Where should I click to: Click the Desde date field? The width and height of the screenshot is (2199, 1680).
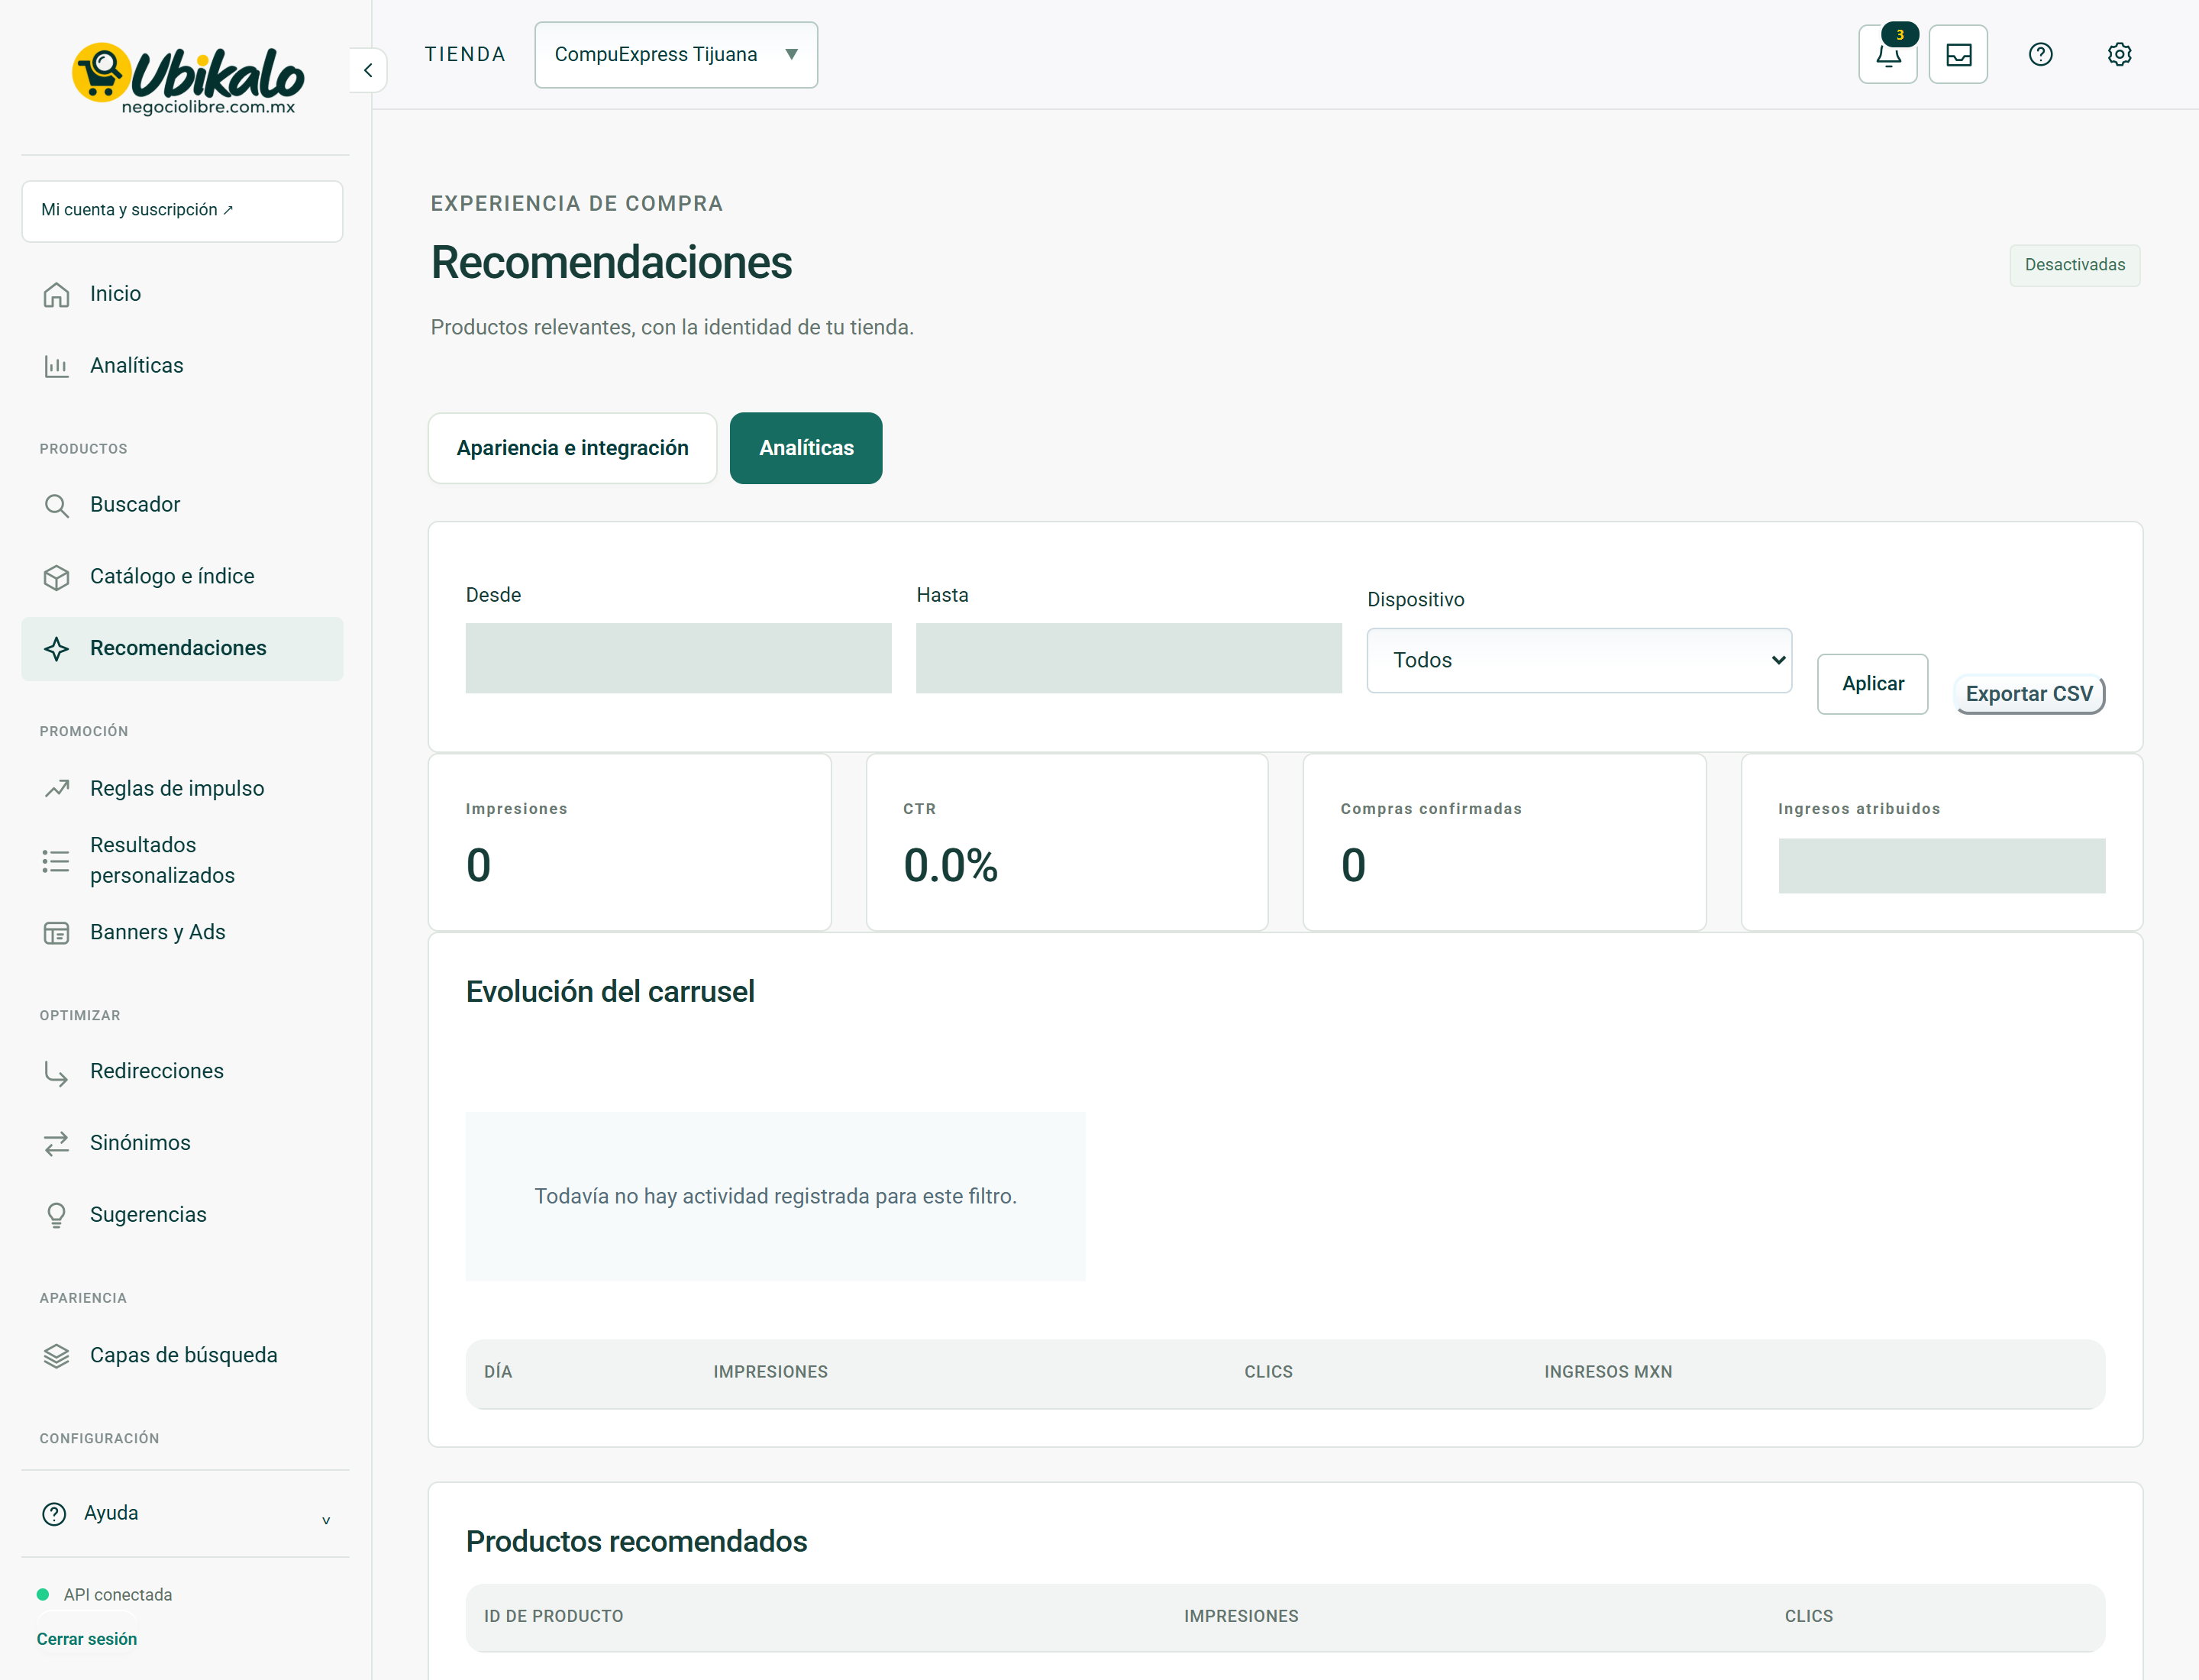coord(678,658)
